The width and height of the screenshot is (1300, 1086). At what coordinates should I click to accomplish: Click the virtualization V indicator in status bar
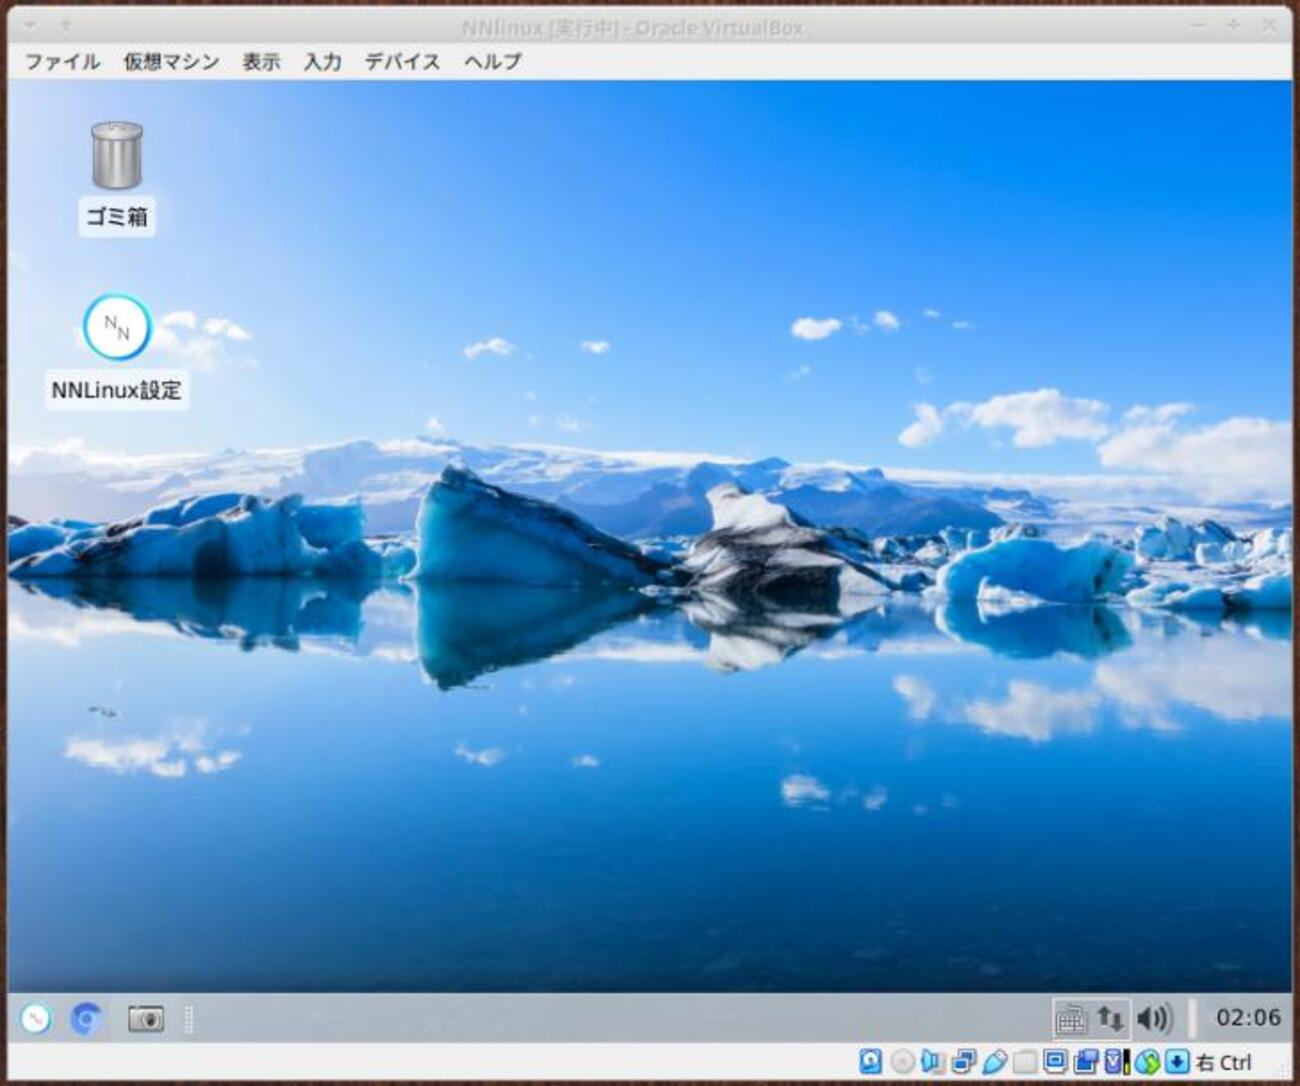1117,1061
